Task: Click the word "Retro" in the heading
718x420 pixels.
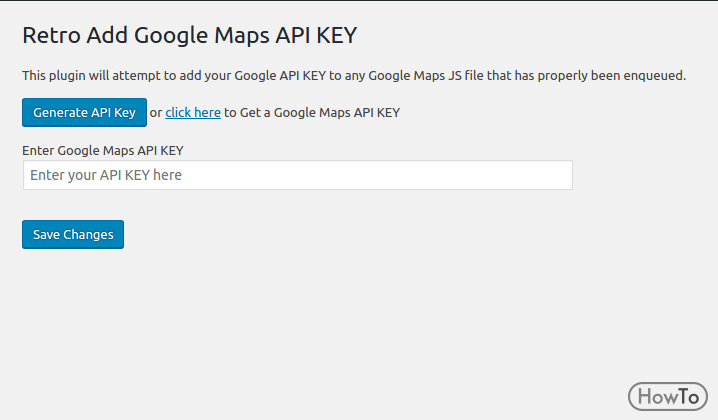Action: click(x=51, y=35)
